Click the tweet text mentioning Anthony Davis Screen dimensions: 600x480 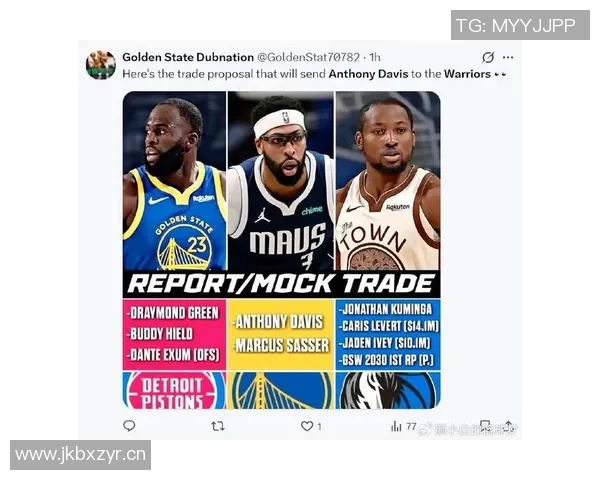coord(314,74)
